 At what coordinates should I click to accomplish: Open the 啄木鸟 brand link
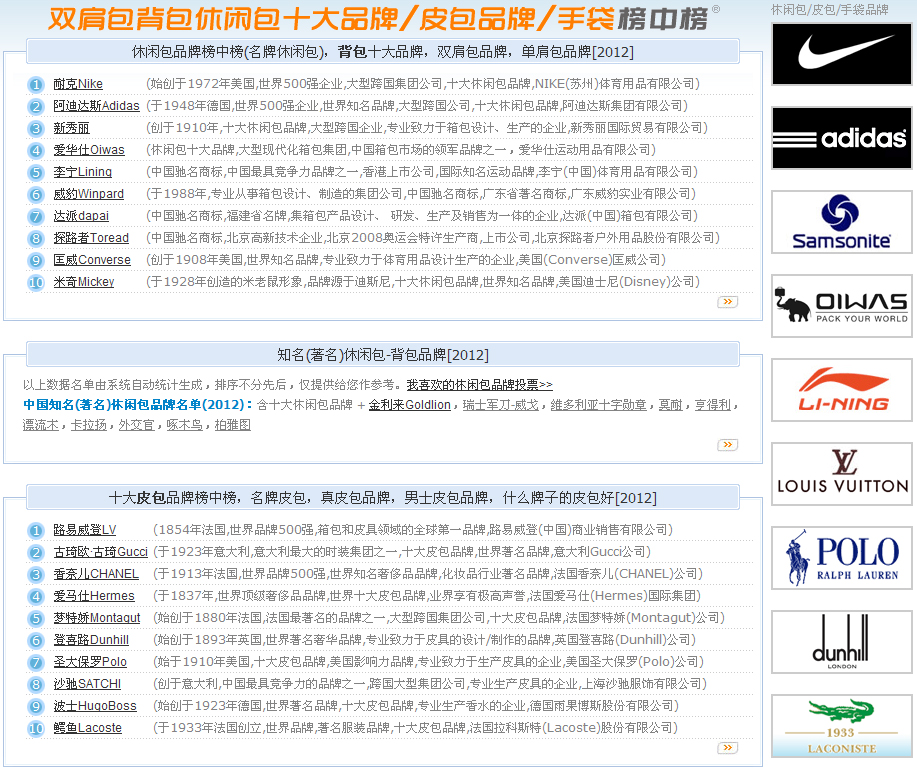click(184, 425)
